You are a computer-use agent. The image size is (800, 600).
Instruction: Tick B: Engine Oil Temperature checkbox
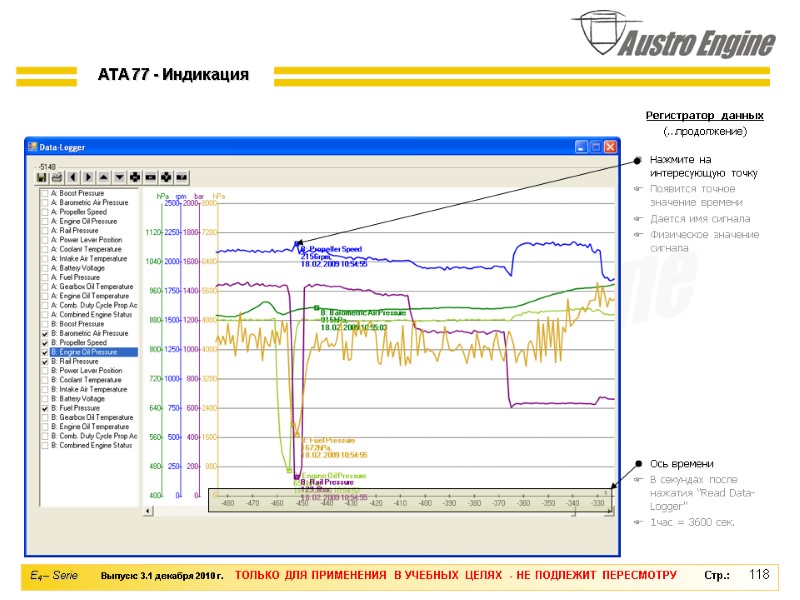tap(45, 427)
